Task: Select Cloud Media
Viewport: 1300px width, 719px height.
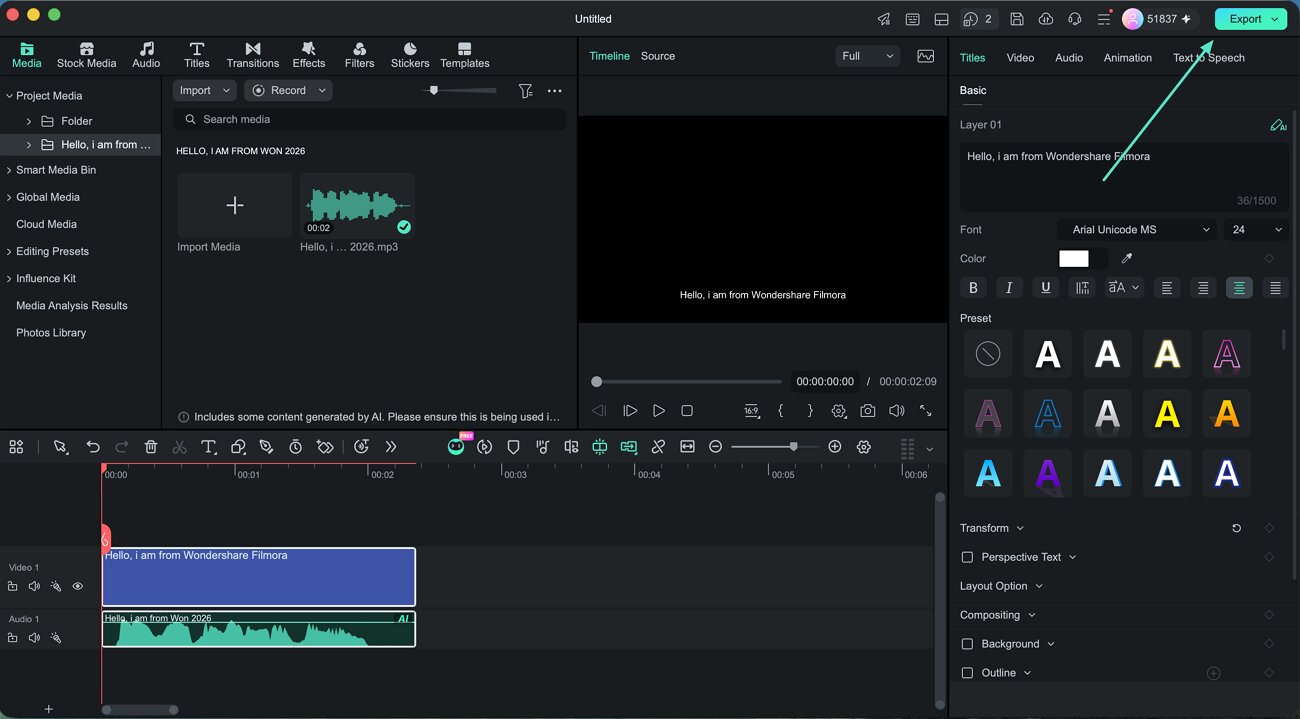Action: coord(46,224)
